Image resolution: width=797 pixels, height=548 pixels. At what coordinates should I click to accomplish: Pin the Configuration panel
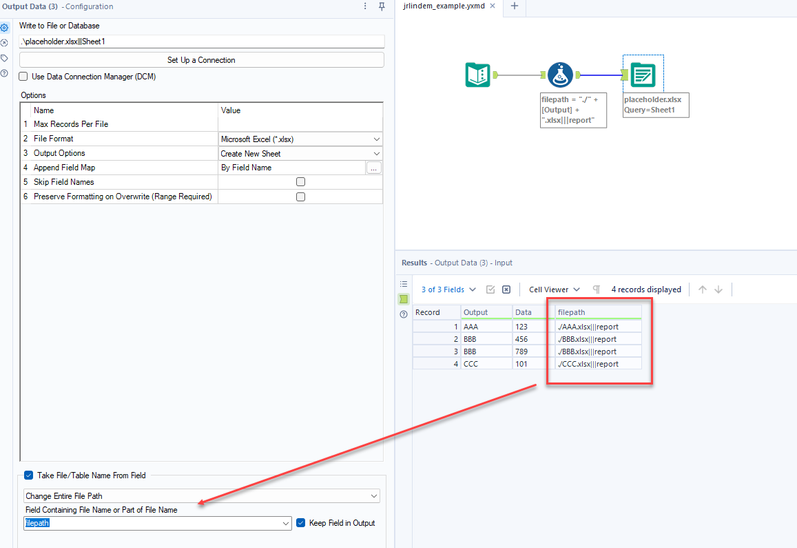(382, 6)
